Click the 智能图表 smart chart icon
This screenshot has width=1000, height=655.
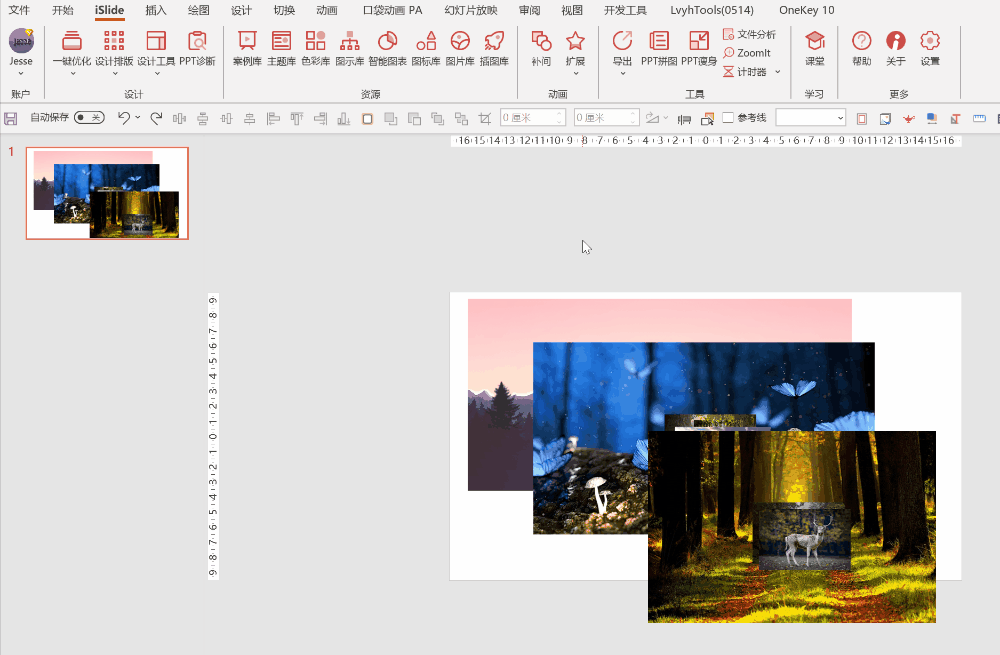point(387,47)
